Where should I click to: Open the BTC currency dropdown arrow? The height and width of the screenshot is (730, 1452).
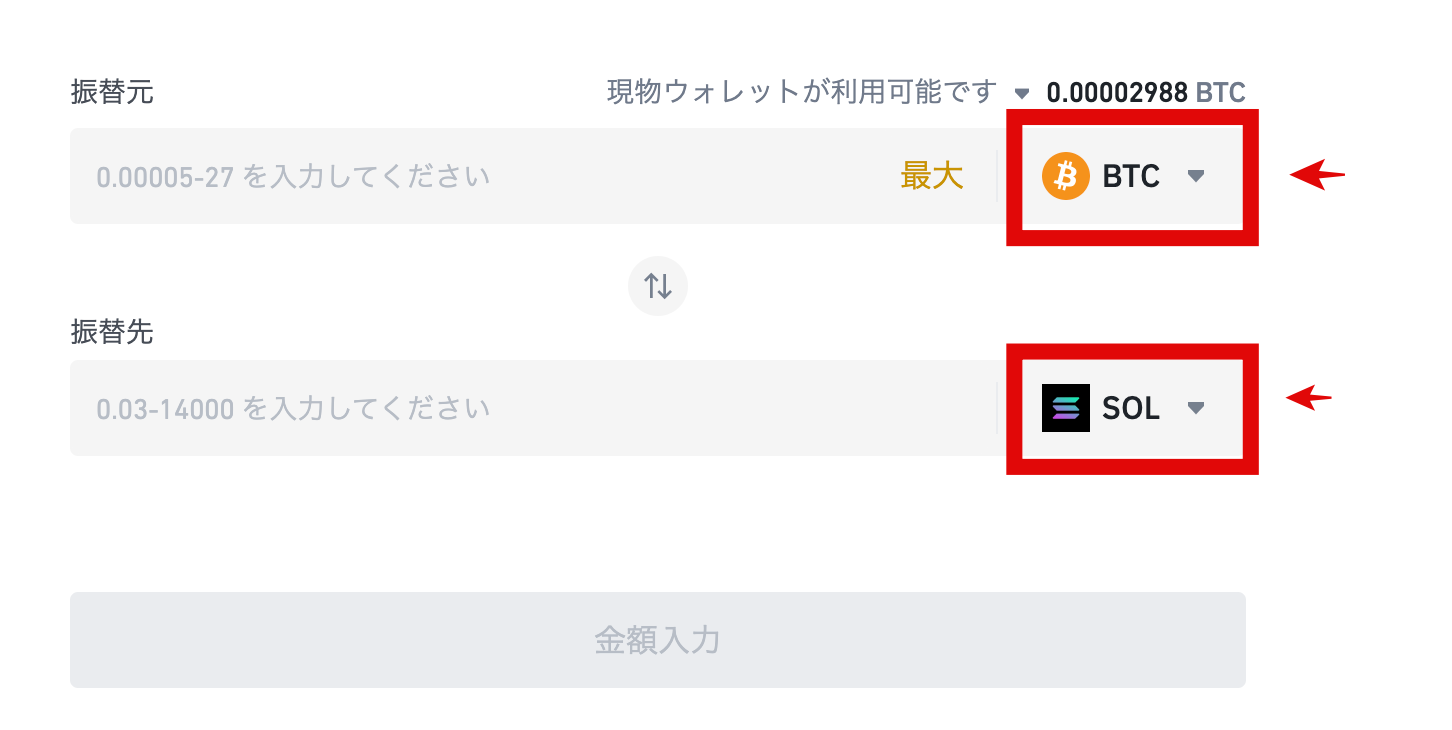(1196, 177)
